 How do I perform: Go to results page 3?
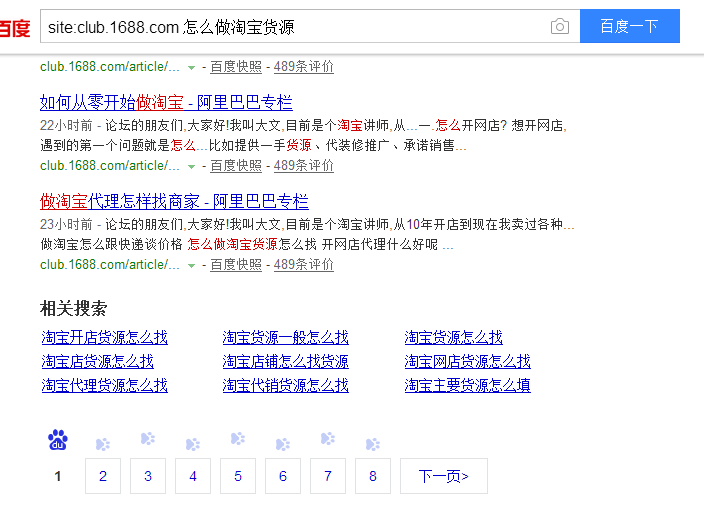tap(148, 476)
